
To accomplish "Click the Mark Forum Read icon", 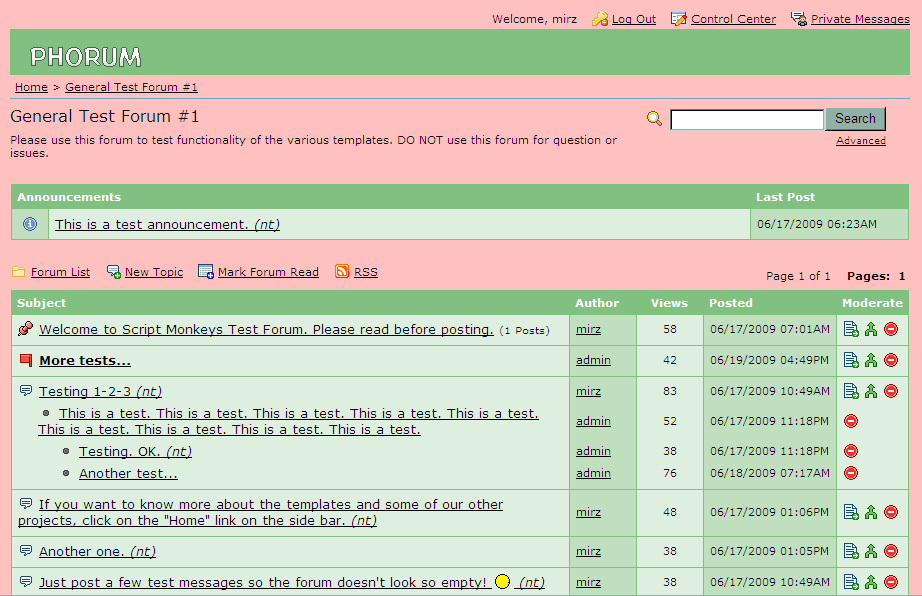I will click(x=206, y=272).
